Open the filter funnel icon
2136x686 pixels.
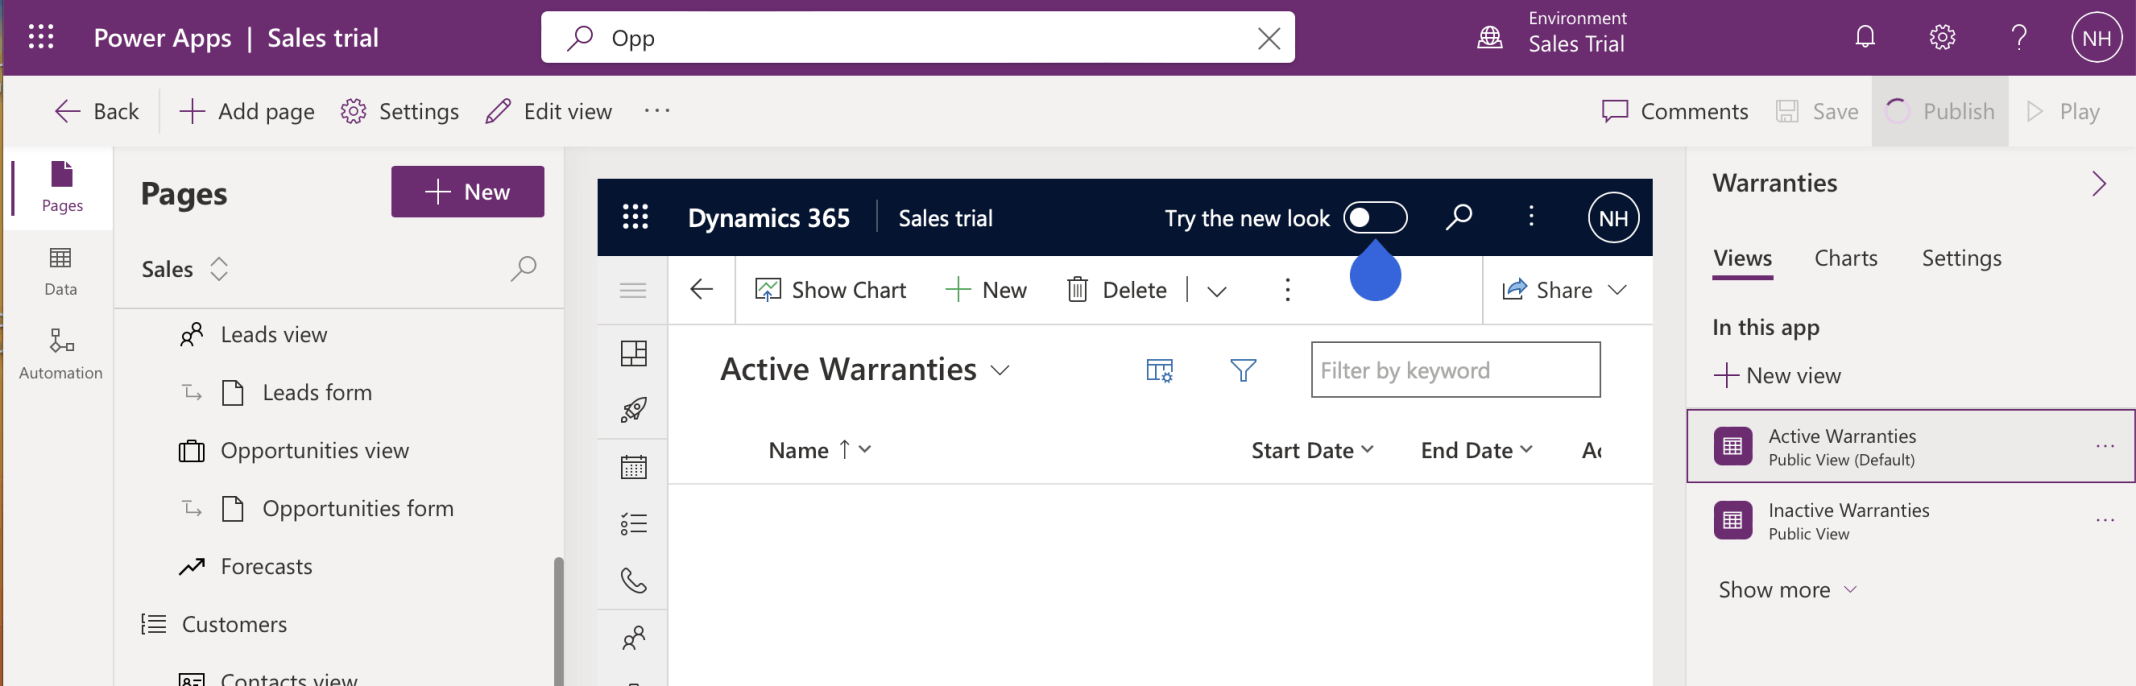(x=1243, y=371)
